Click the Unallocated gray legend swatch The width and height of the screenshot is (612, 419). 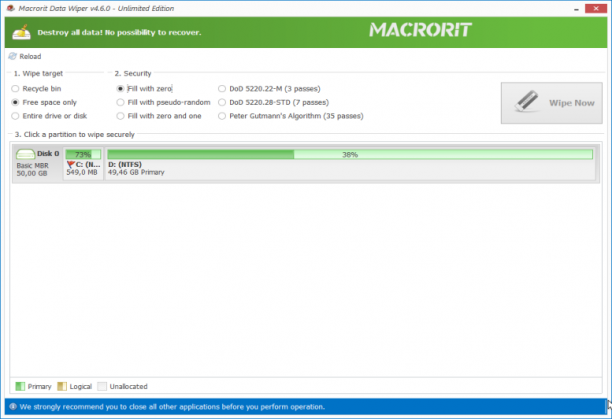pyautogui.click(x=102, y=386)
